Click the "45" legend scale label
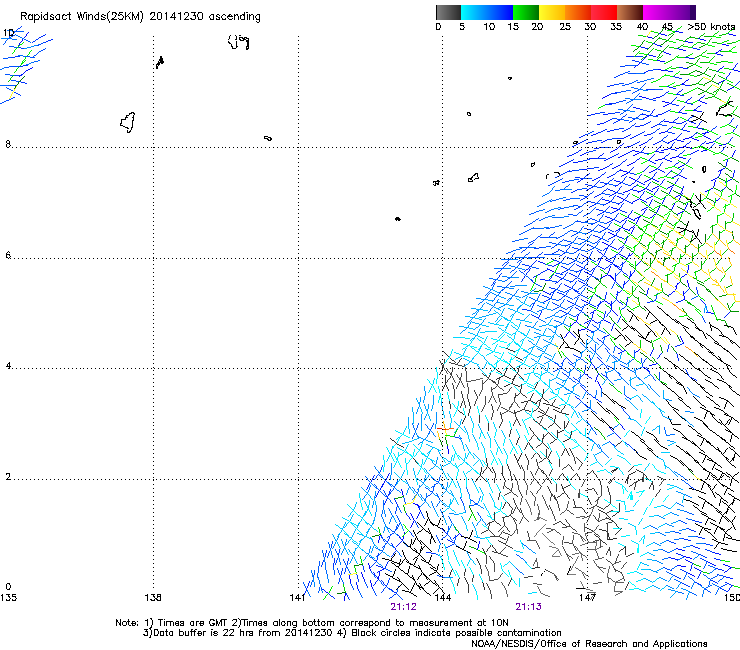Image resolution: width=740 pixels, height=650 pixels. click(x=667, y=27)
